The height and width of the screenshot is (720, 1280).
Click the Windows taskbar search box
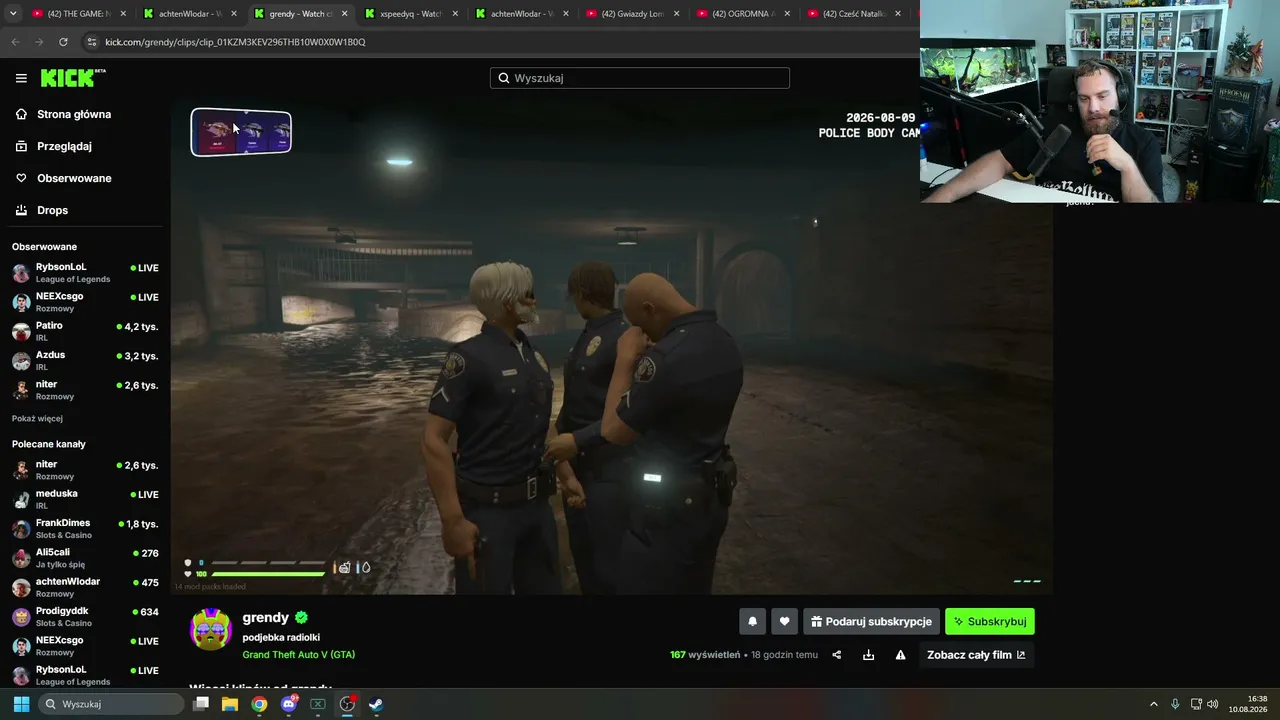click(x=111, y=704)
